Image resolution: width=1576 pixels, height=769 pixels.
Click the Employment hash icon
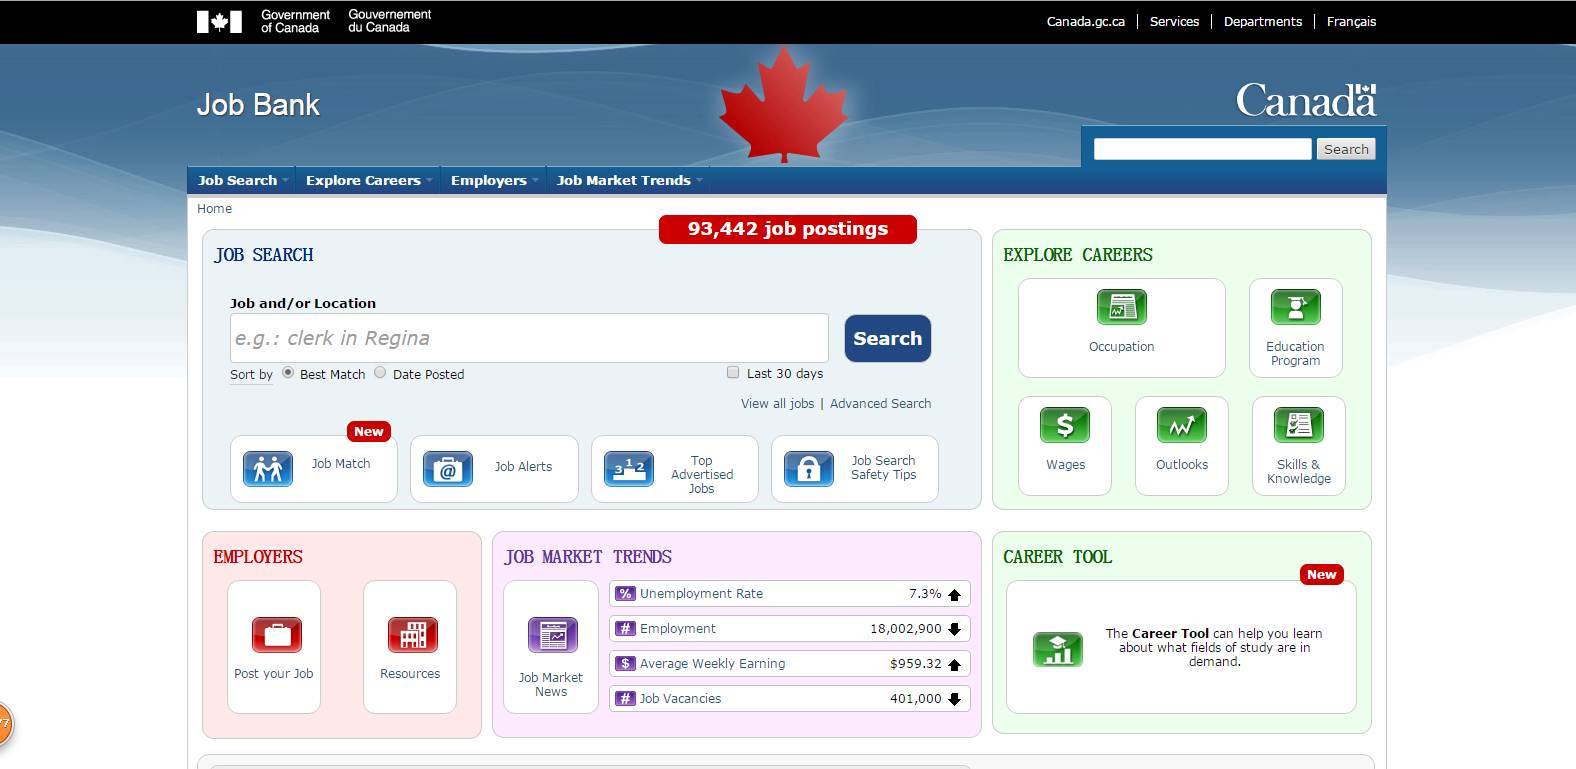pyautogui.click(x=625, y=629)
